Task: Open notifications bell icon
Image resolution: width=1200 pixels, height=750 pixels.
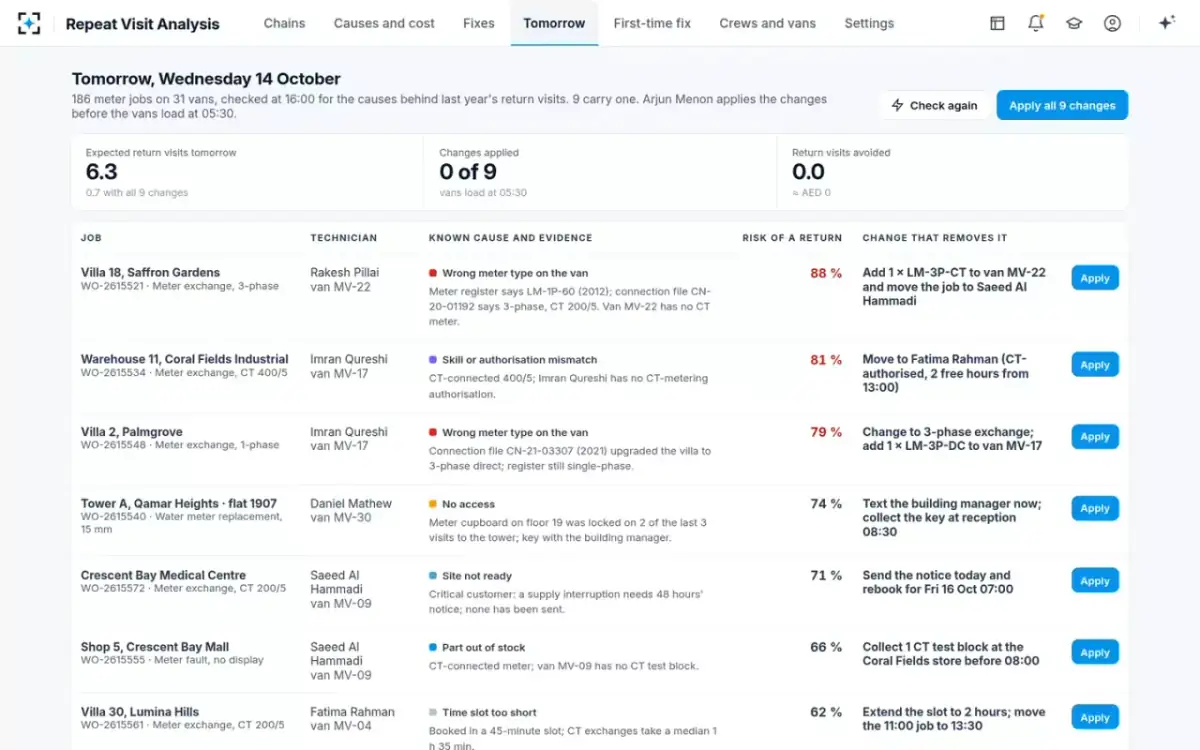Action: point(1036,23)
